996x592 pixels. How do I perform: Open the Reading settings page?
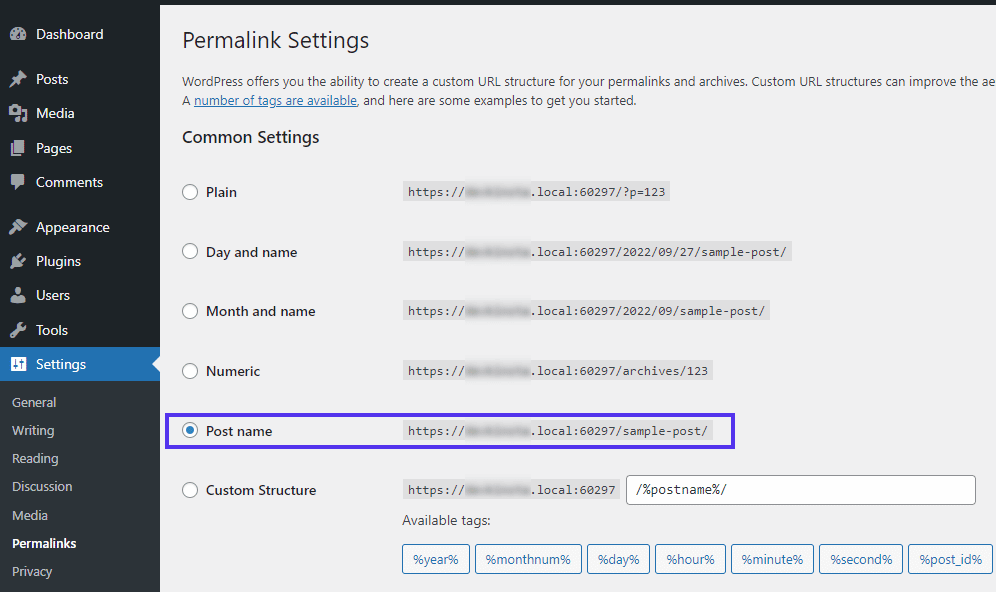(35, 458)
